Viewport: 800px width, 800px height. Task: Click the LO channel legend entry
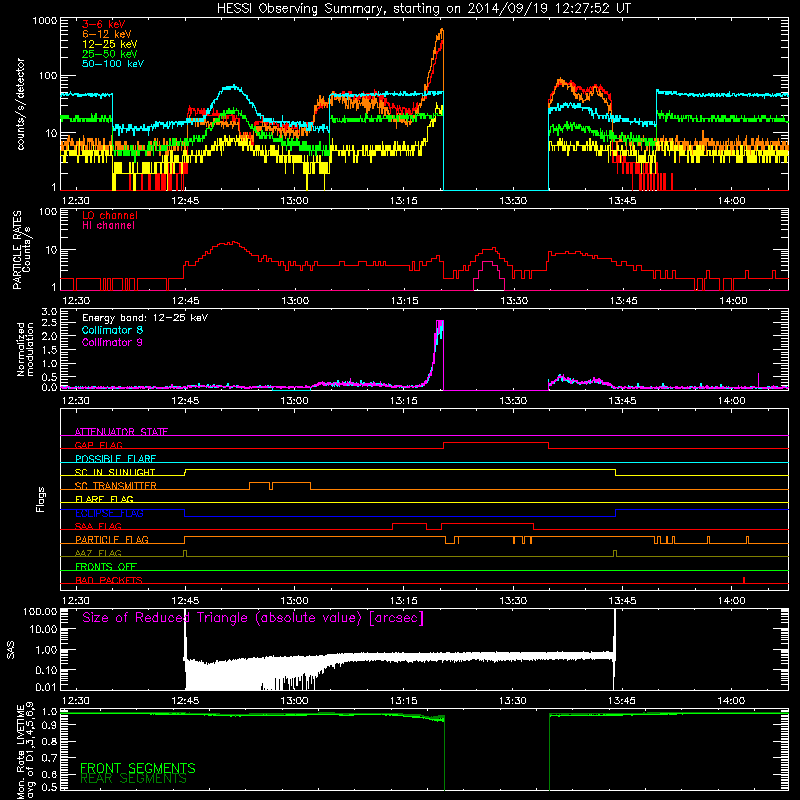[x=110, y=215]
